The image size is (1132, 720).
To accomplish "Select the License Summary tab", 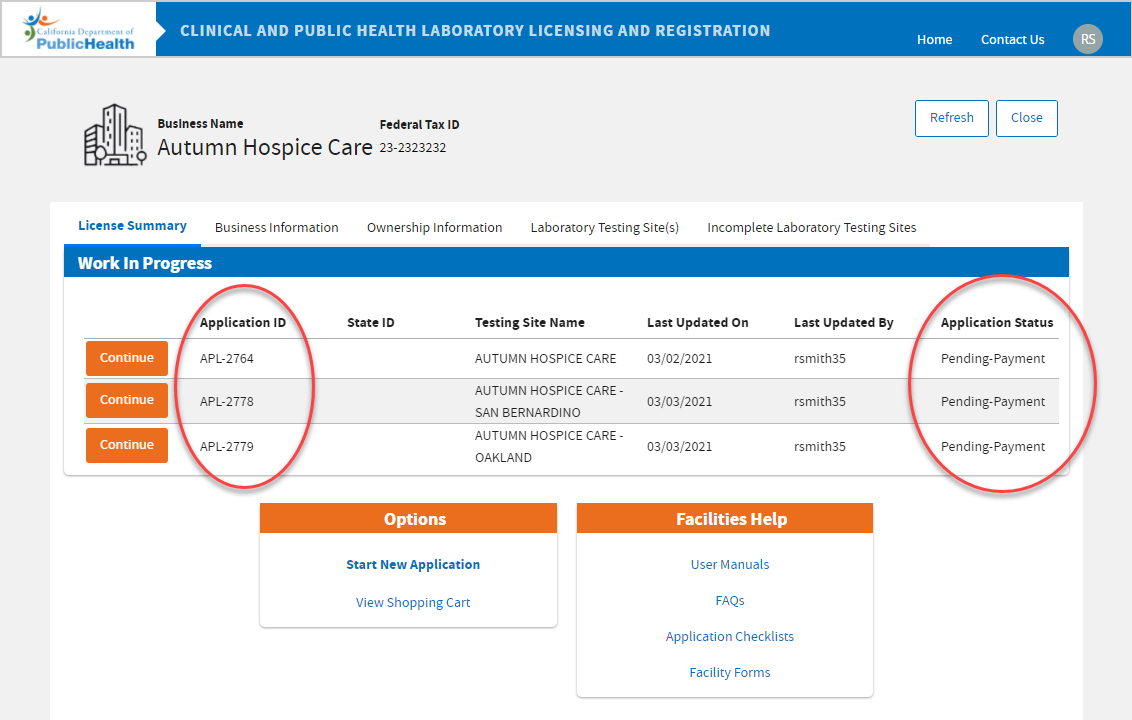I will (132, 226).
